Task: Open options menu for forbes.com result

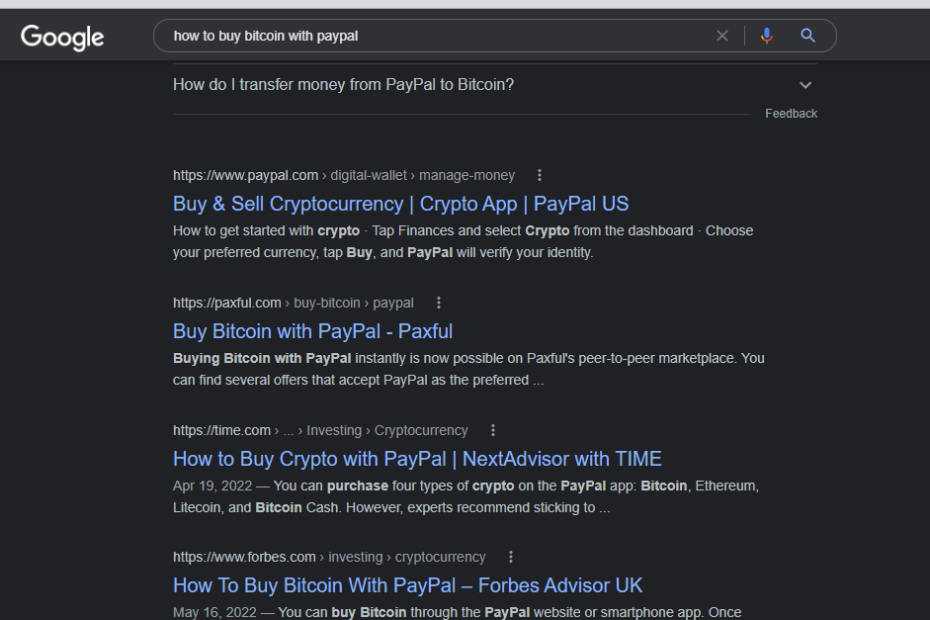Action: 511,557
